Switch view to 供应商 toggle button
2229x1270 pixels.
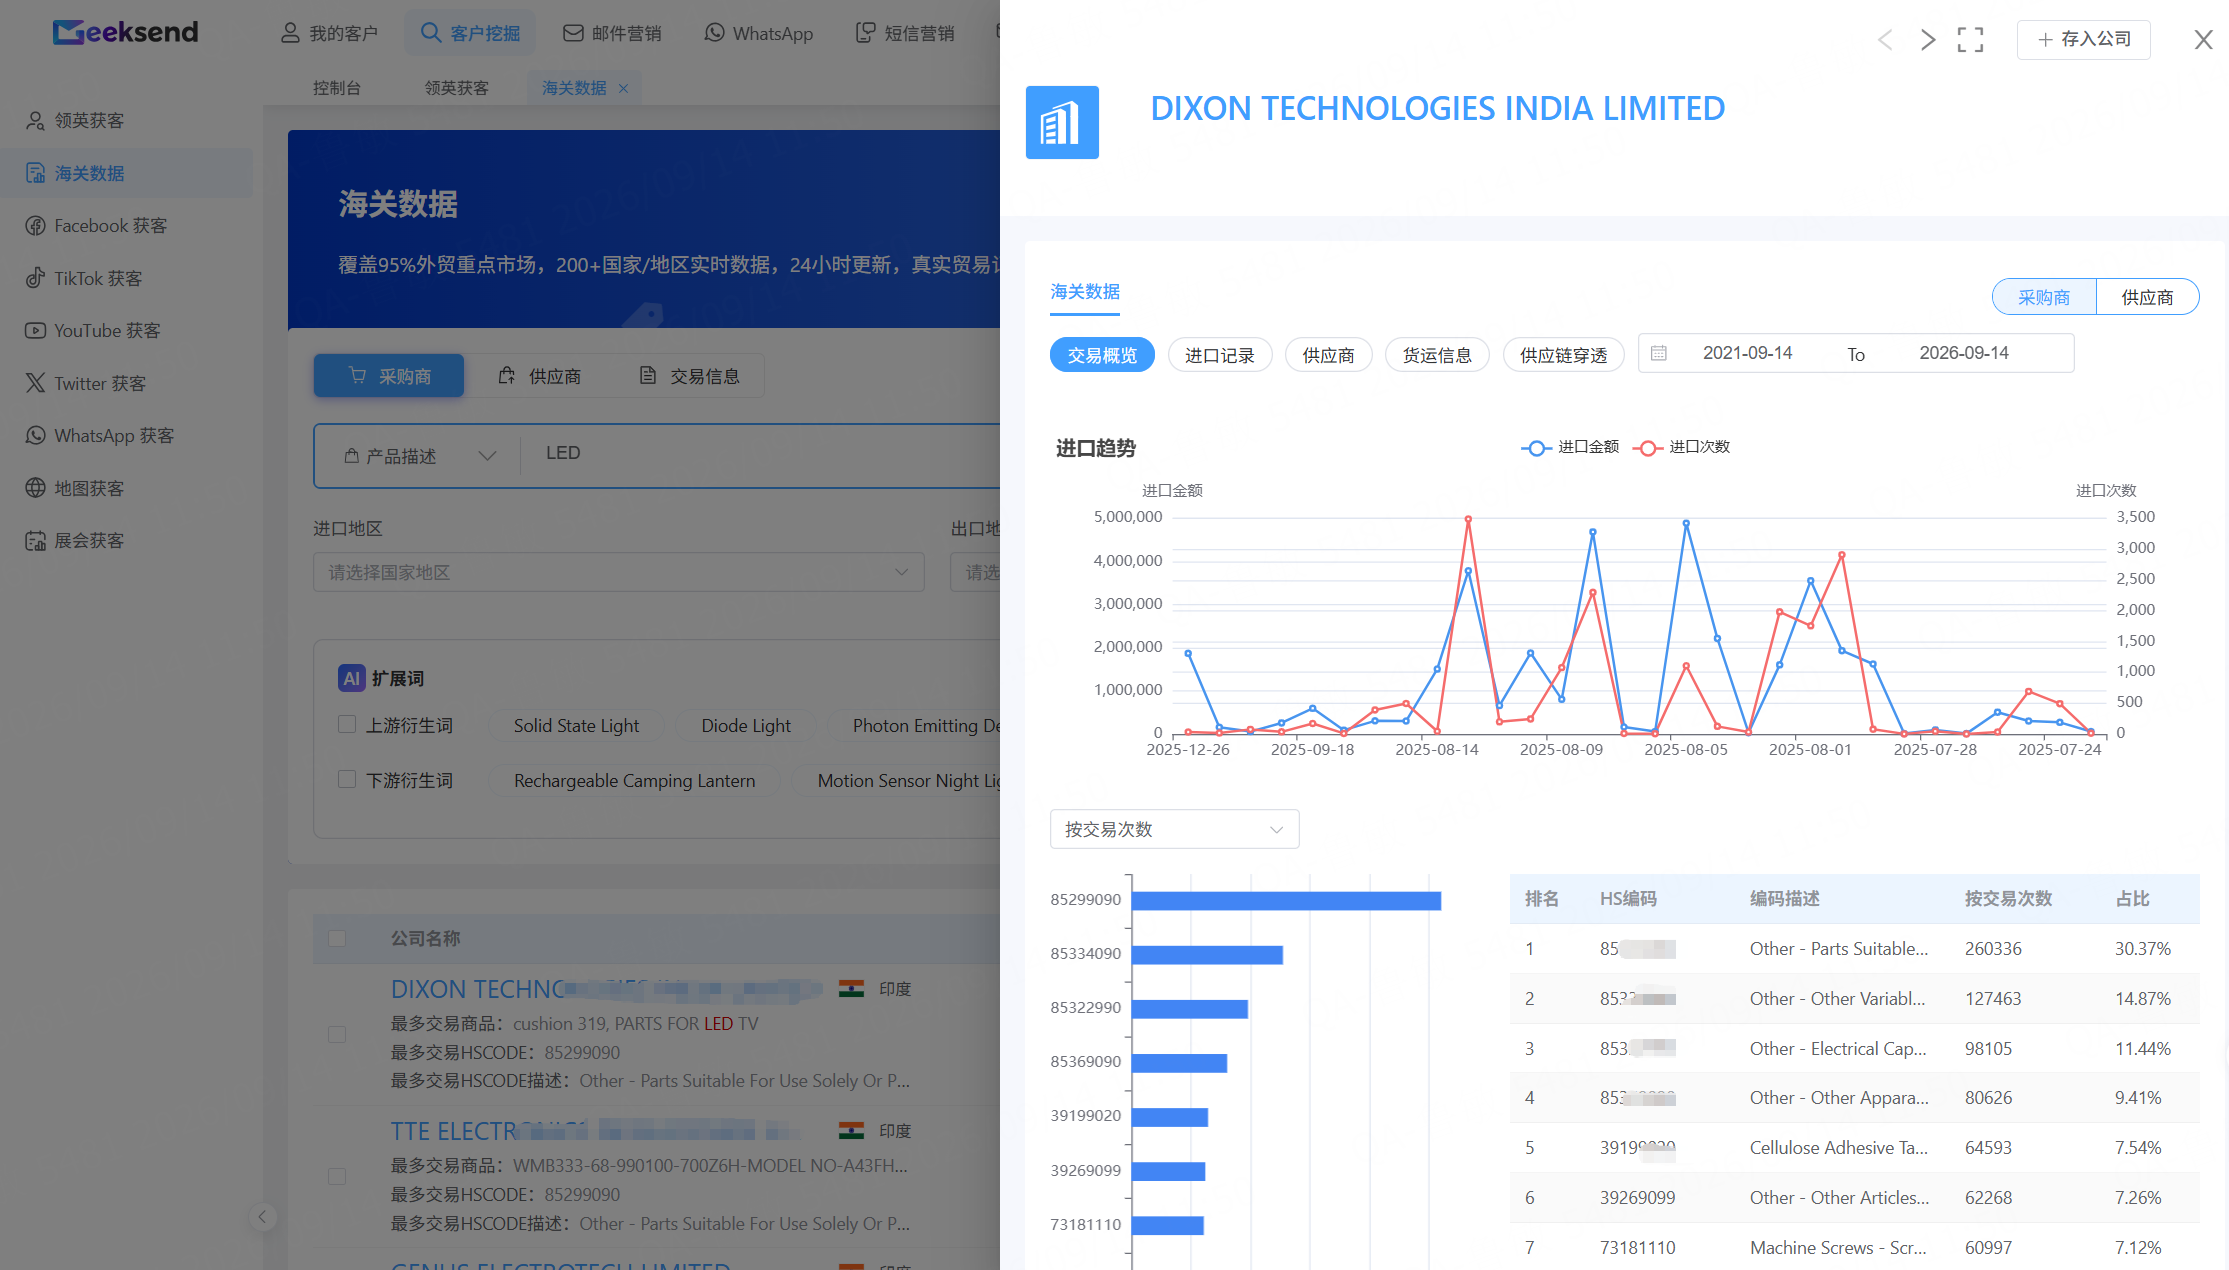coord(2147,297)
